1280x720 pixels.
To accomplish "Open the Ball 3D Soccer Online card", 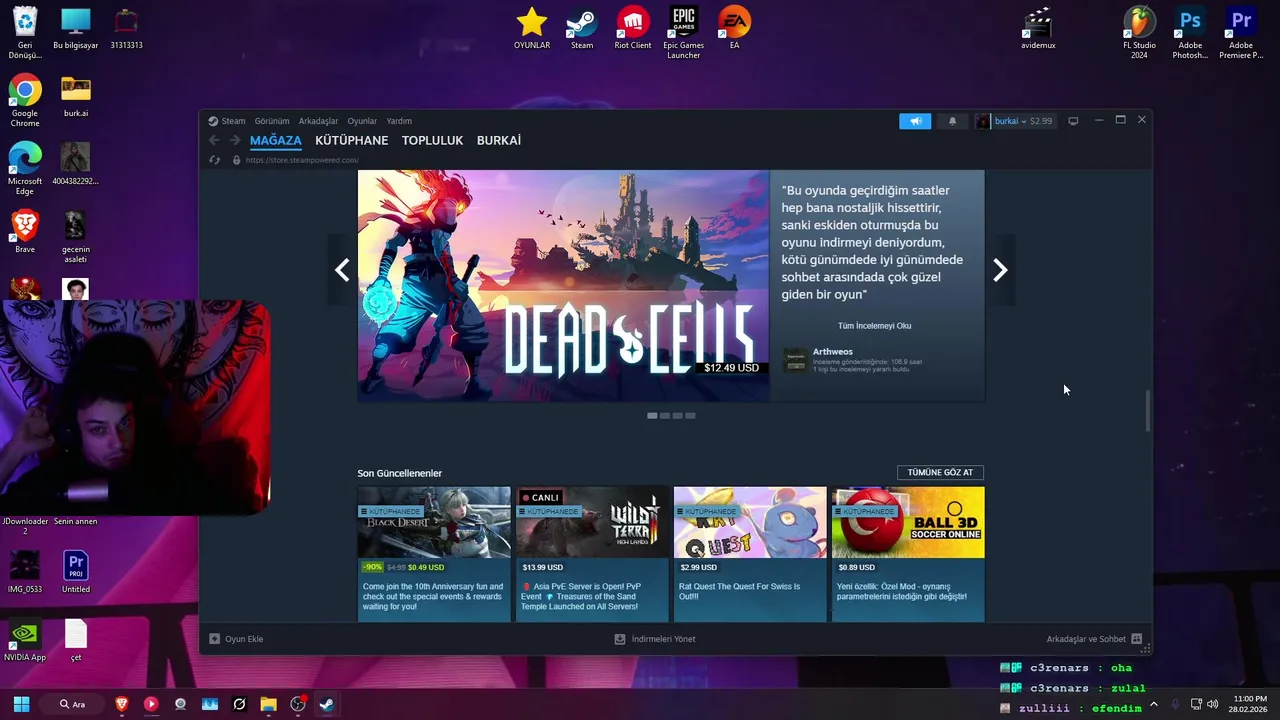I will pyautogui.click(x=908, y=554).
